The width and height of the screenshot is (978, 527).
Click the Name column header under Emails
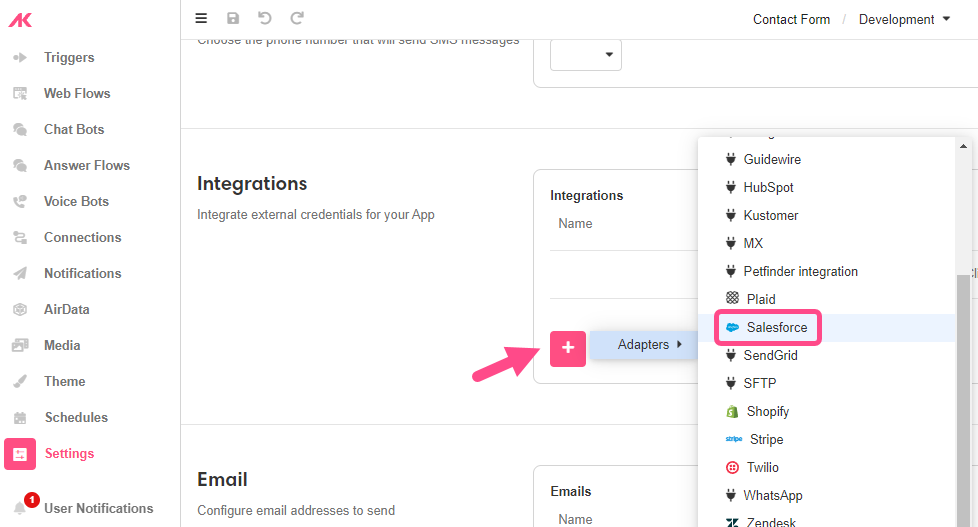pos(575,520)
